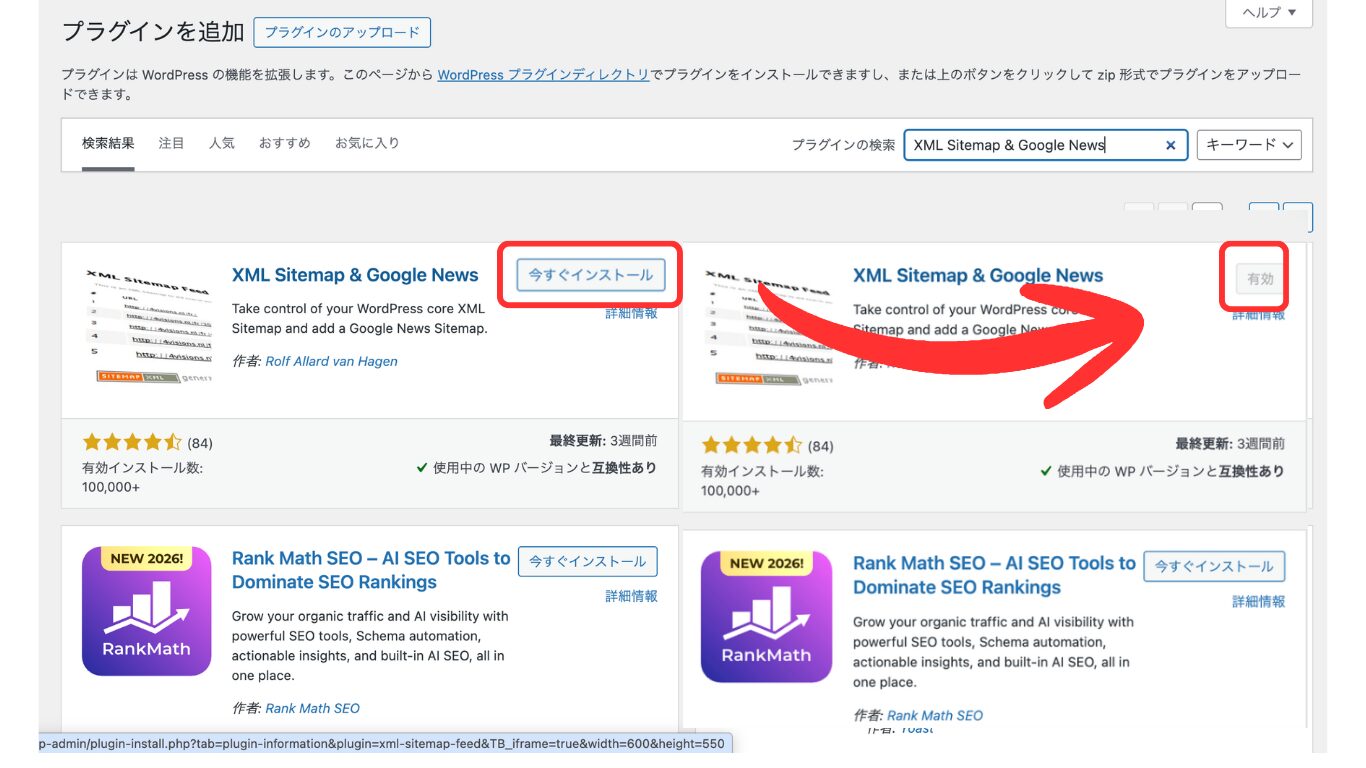Viewport: 1366px width, 768px height.
Task: Open the ヘルプ dropdown
Action: pos(1269,13)
